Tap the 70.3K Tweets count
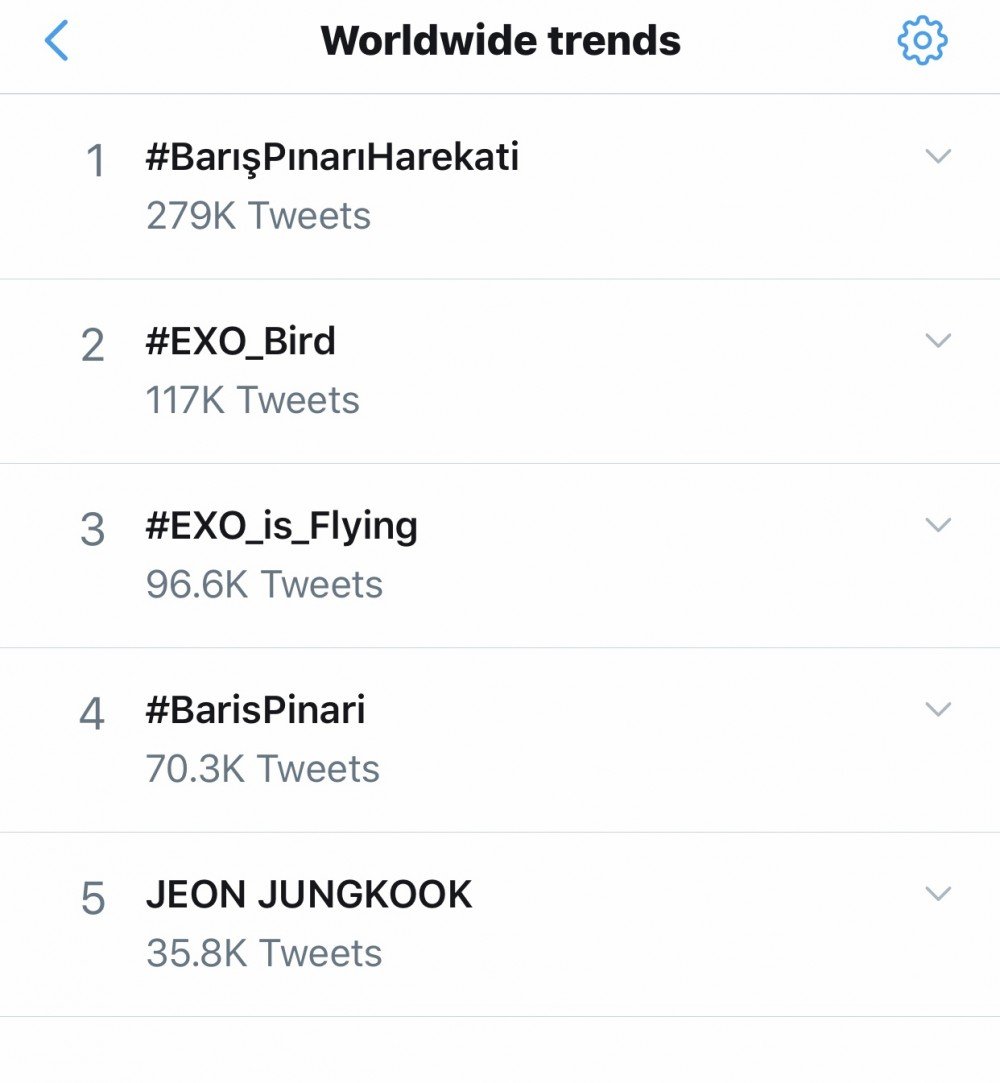The width and height of the screenshot is (1000, 1083). point(262,769)
